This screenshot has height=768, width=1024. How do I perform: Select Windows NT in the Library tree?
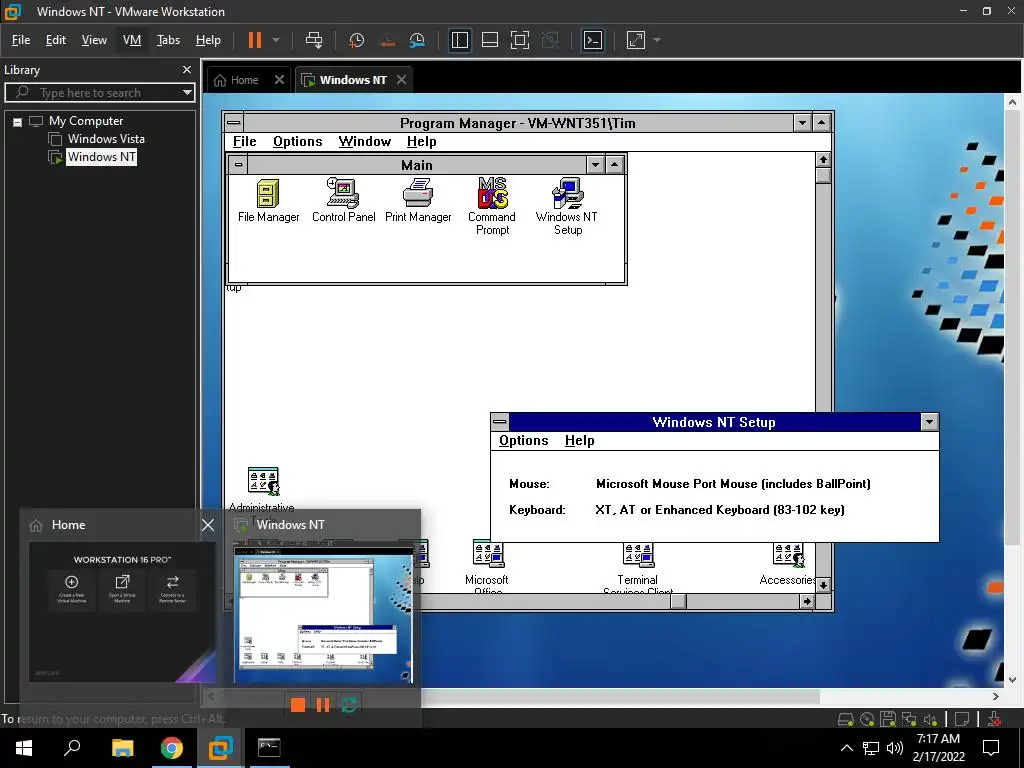point(101,157)
